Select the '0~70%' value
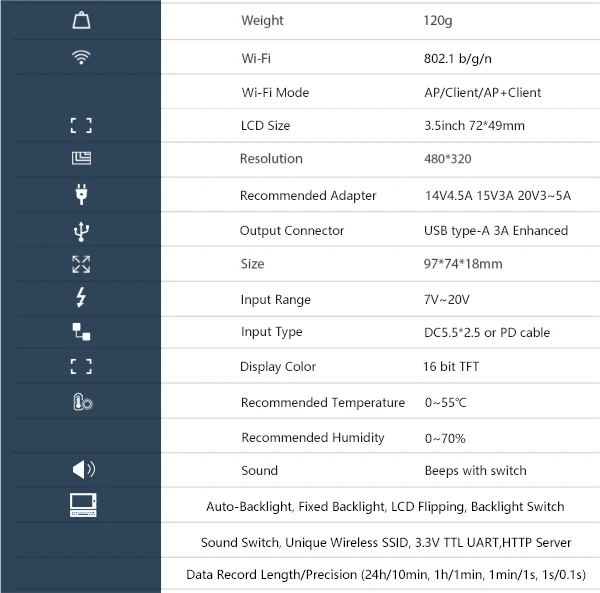Viewport: 600px width, 593px height. point(445,438)
